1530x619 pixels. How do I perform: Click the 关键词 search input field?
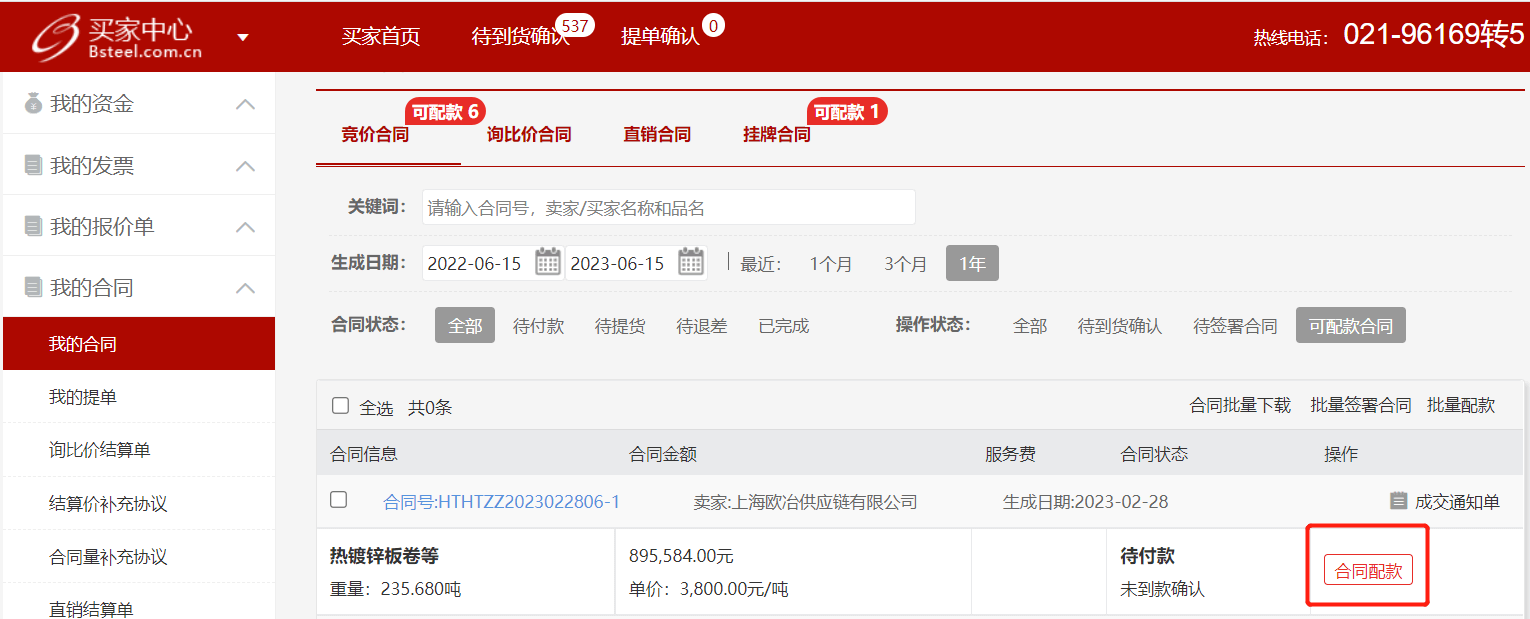668,208
